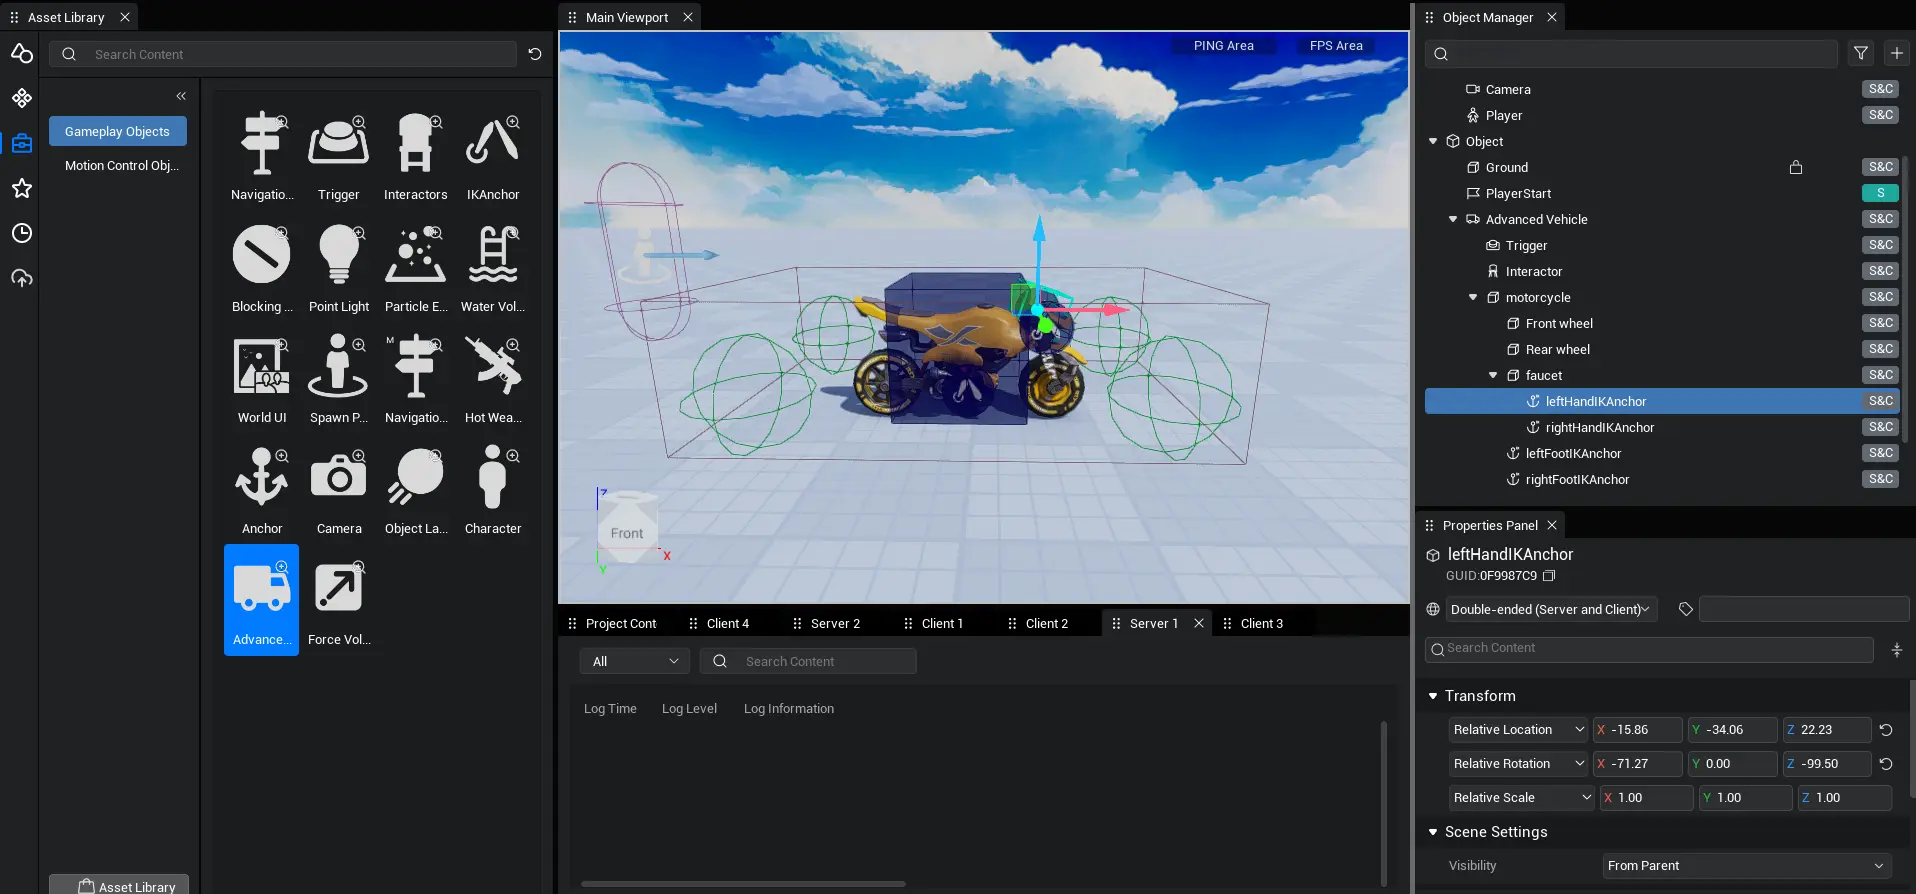Open the cloud upload sidebar tab

pyautogui.click(x=22, y=278)
